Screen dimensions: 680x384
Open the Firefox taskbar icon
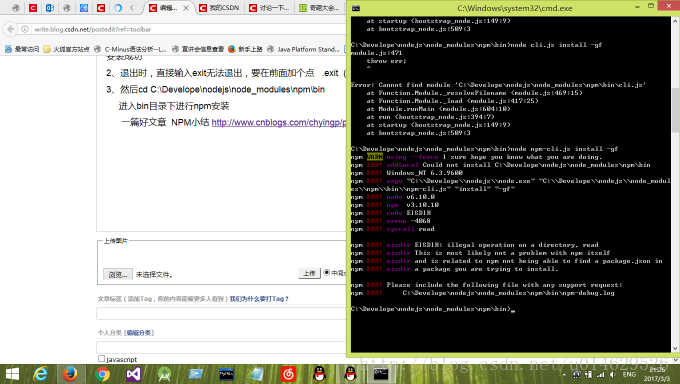70,374
